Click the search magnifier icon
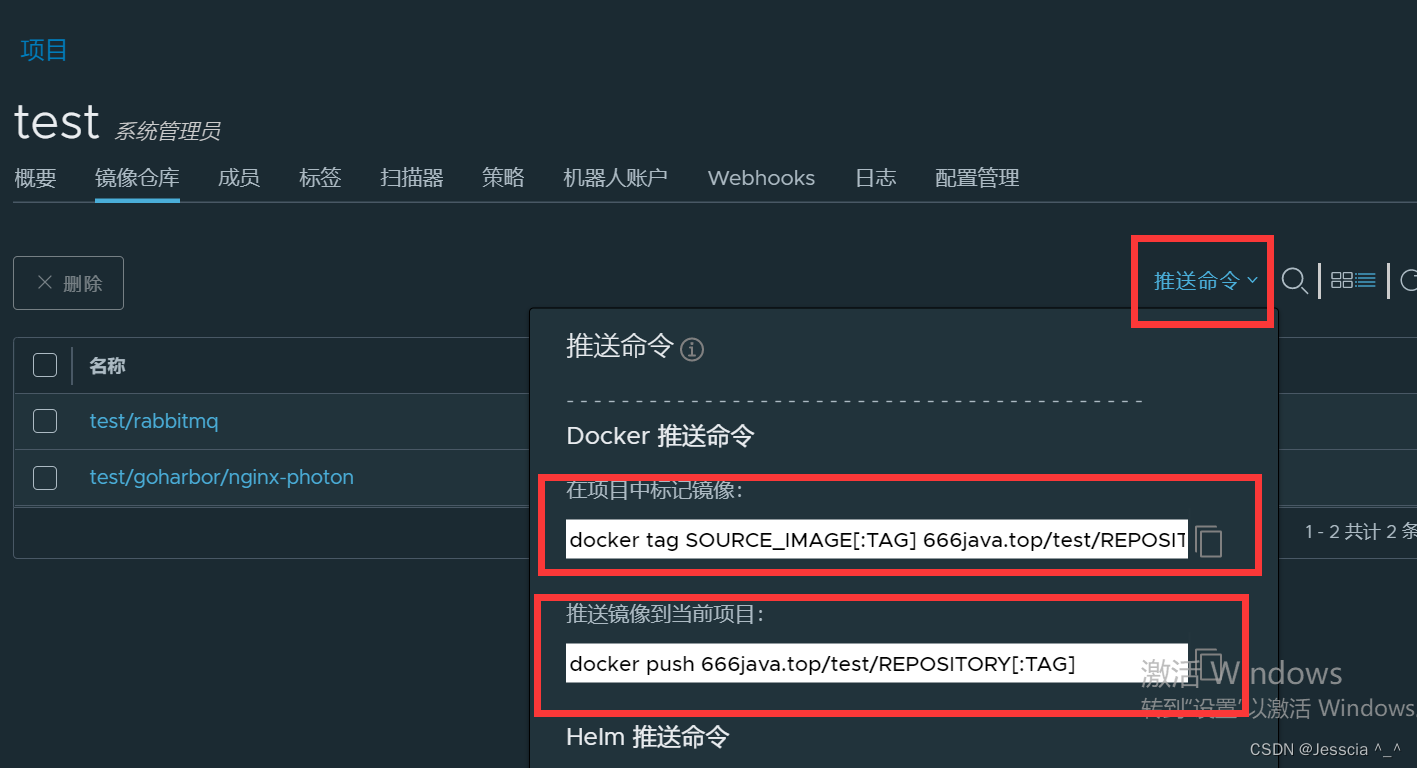 pyautogui.click(x=1294, y=281)
